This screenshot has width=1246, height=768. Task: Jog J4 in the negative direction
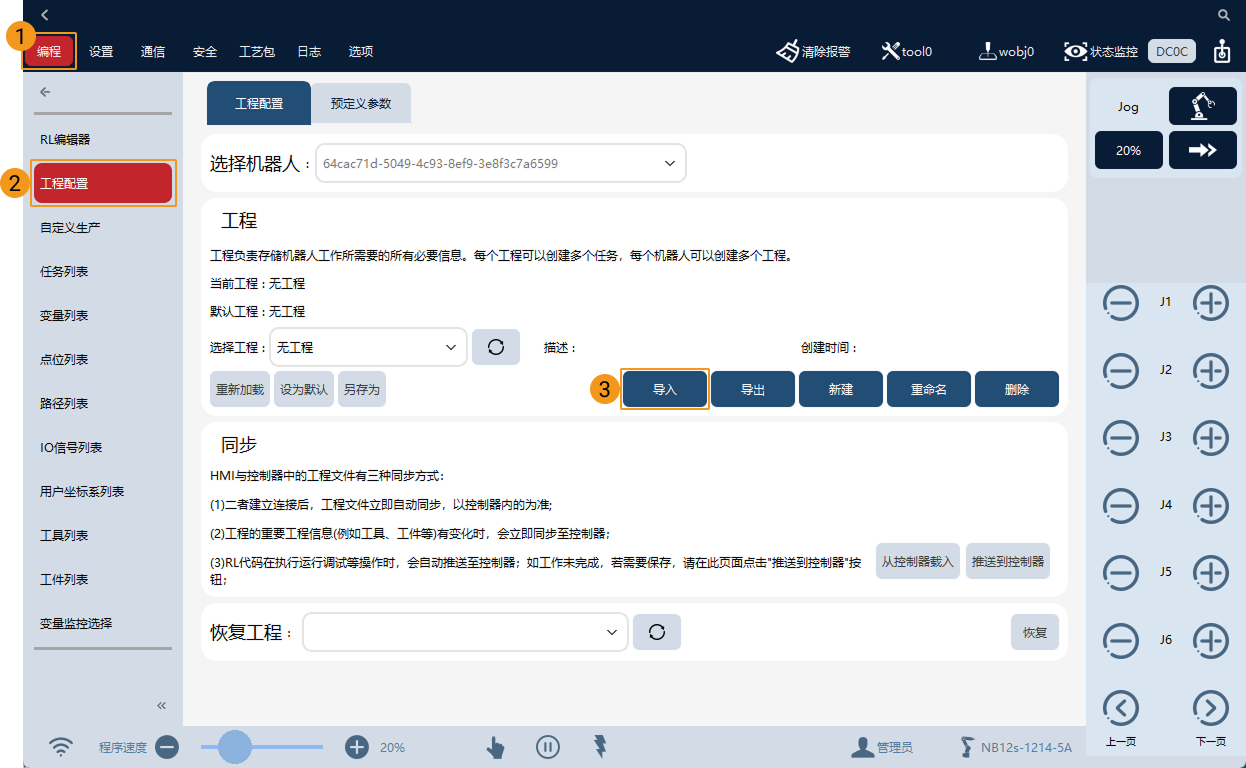pyautogui.click(x=1120, y=506)
